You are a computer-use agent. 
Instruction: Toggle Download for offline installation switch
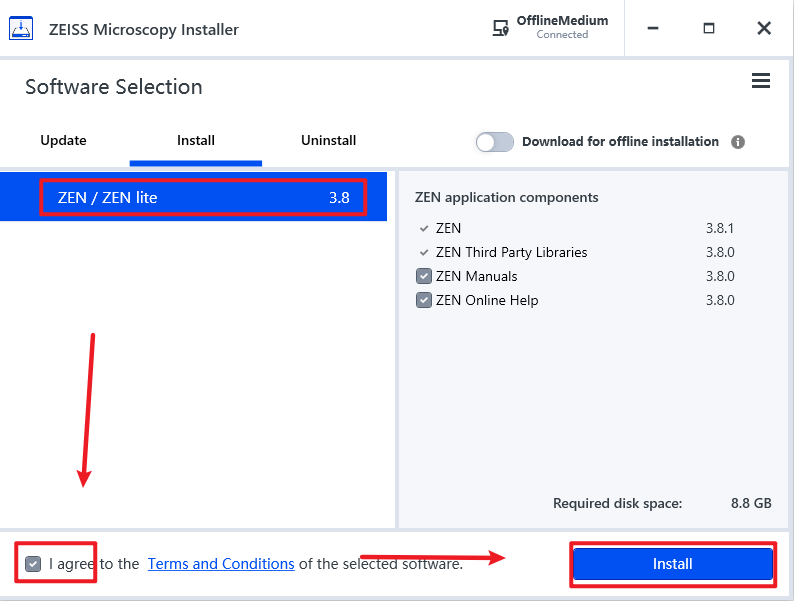(494, 142)
